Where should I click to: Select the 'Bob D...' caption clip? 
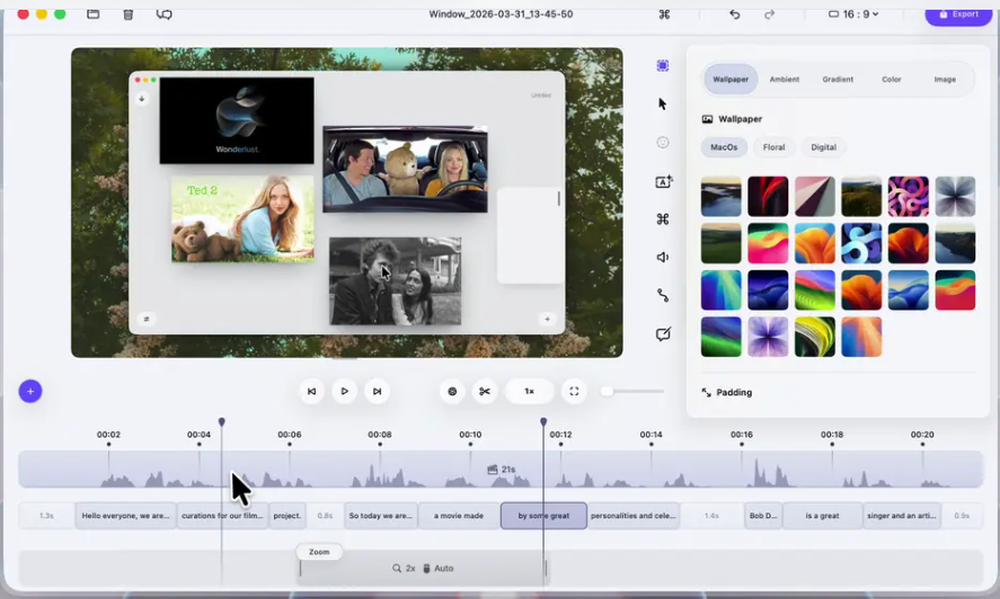[x=763, y=515]
